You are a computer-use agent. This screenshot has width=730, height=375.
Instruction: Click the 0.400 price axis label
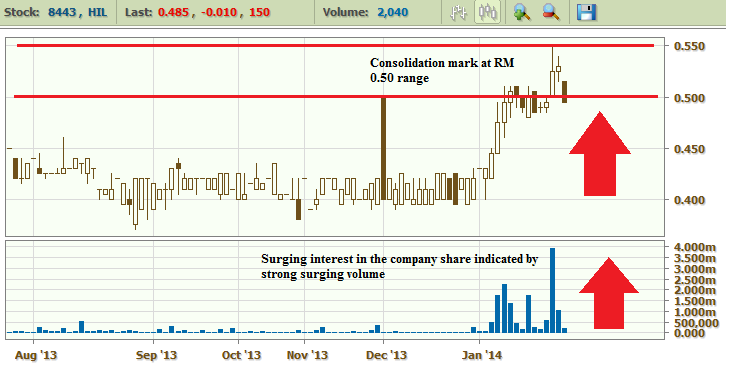pyautogui.click(x=689, y=200)
